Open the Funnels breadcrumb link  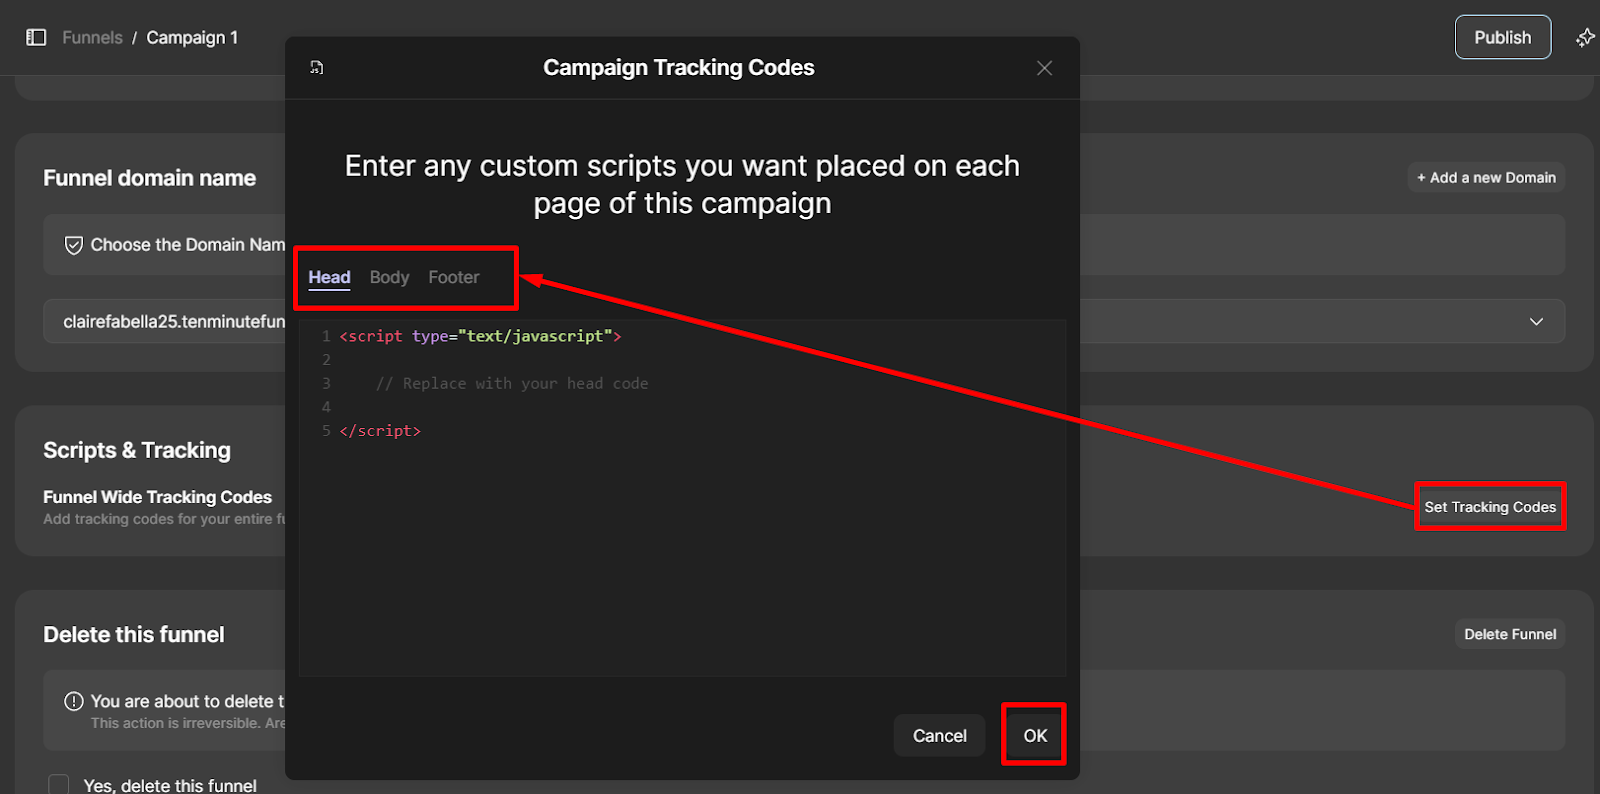click(x=92, y=37)
